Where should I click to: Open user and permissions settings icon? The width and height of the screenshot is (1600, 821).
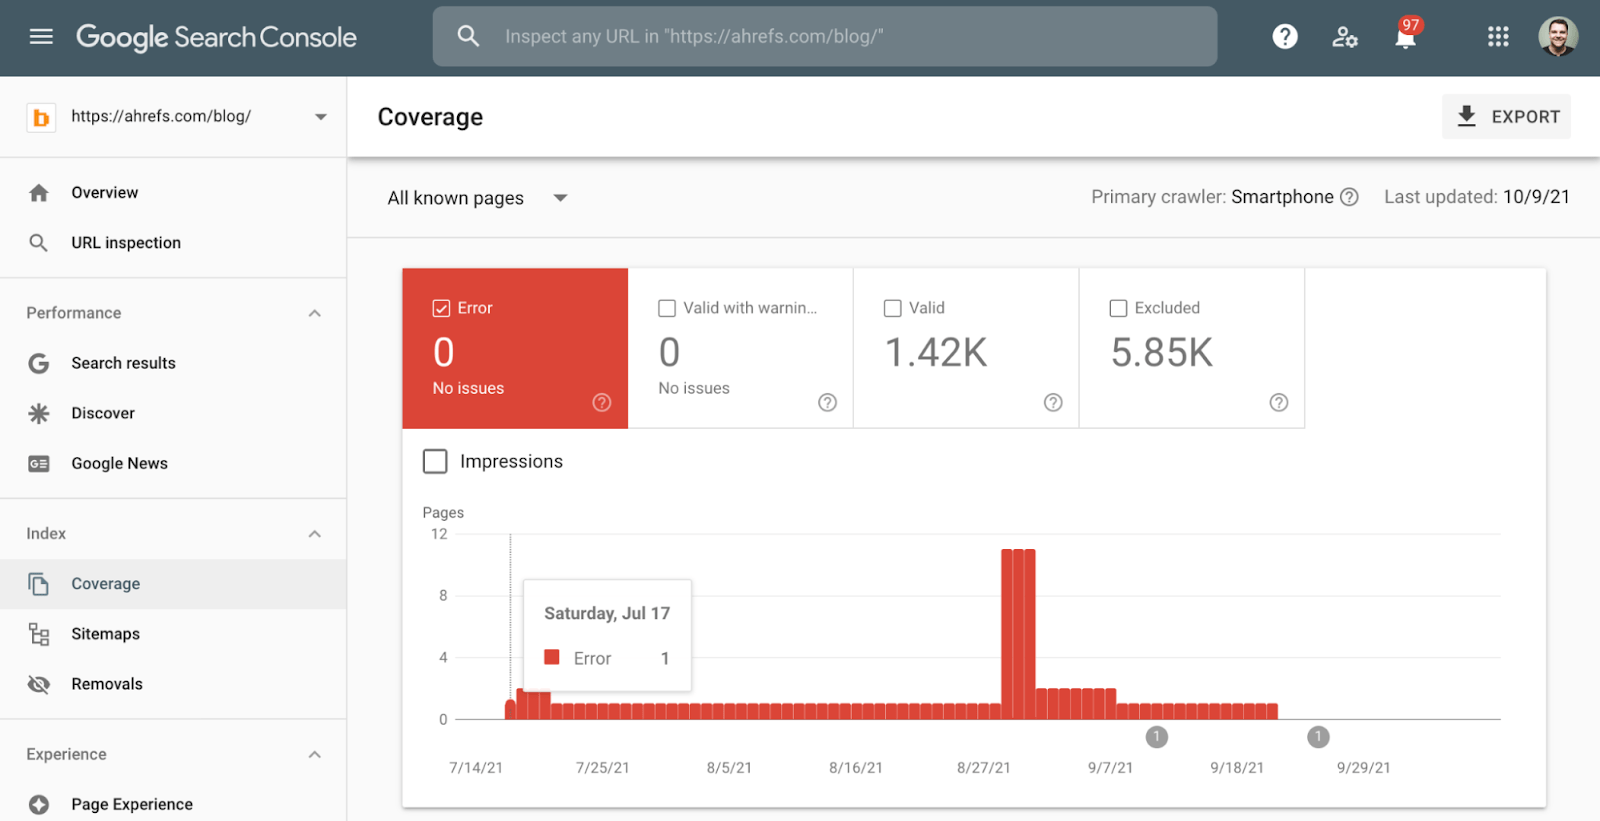coord(1345,37)
